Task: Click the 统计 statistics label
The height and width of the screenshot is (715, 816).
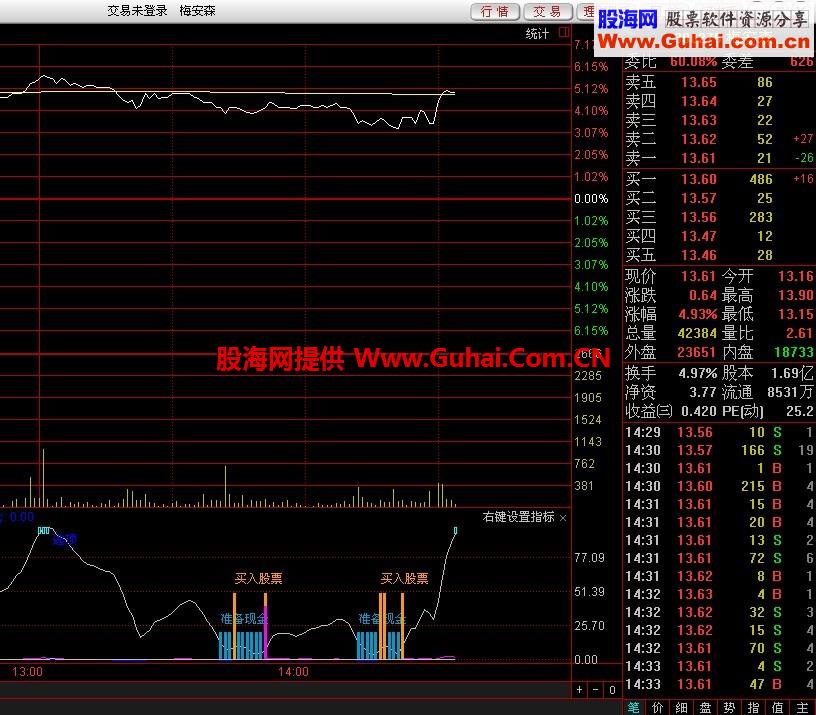Action: (537, 34)
